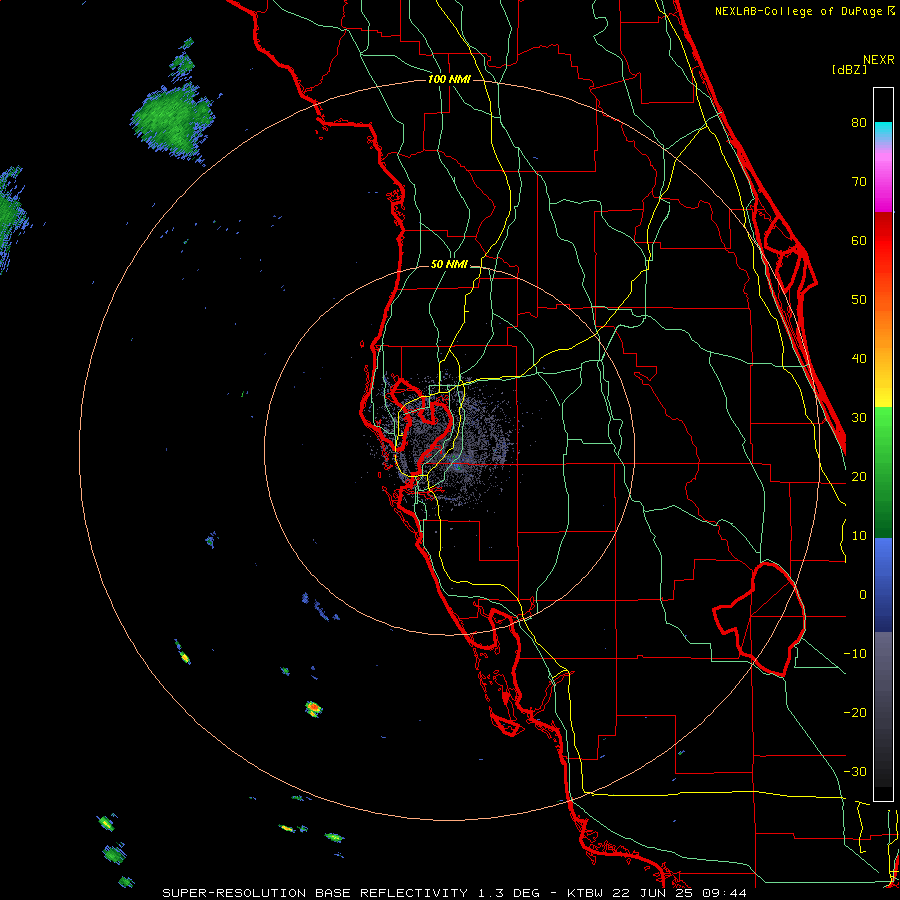The image size is (900, 900).
Task: Click the 10 value on dBZ scale
Action: coord(859,536)
